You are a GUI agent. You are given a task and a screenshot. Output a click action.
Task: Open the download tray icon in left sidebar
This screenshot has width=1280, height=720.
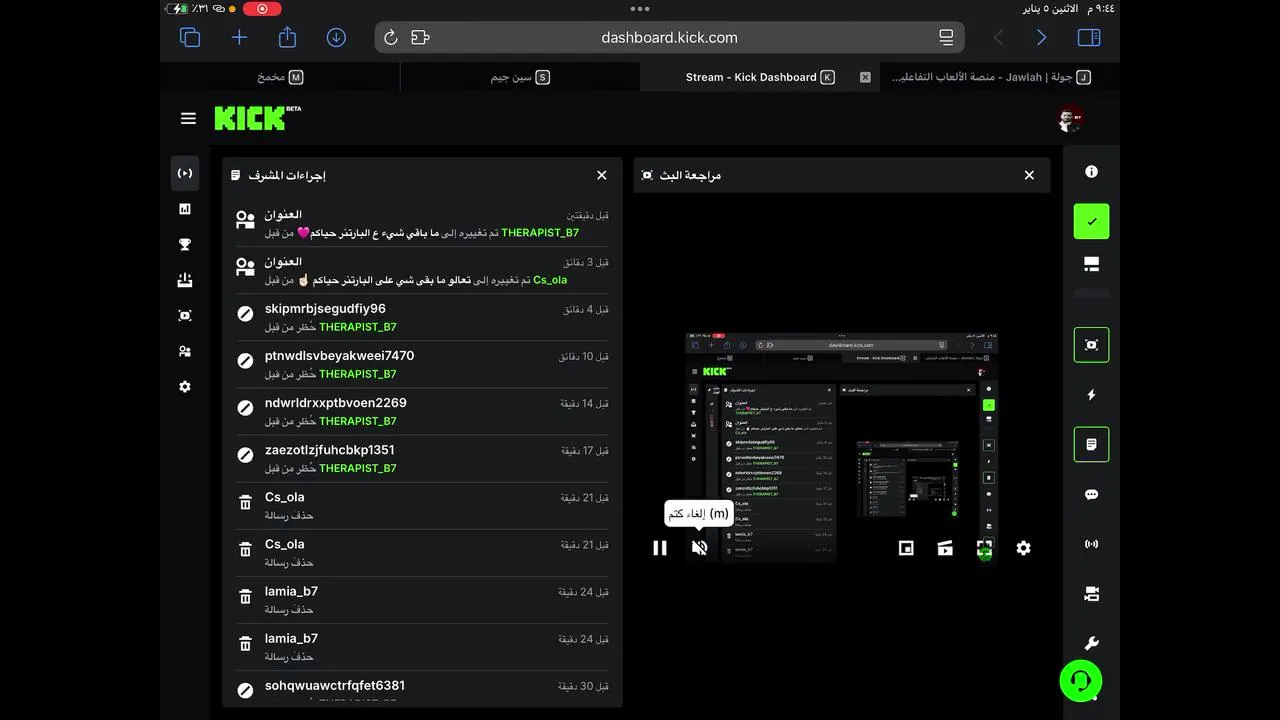pyautogui.click(x=185, y=280)
